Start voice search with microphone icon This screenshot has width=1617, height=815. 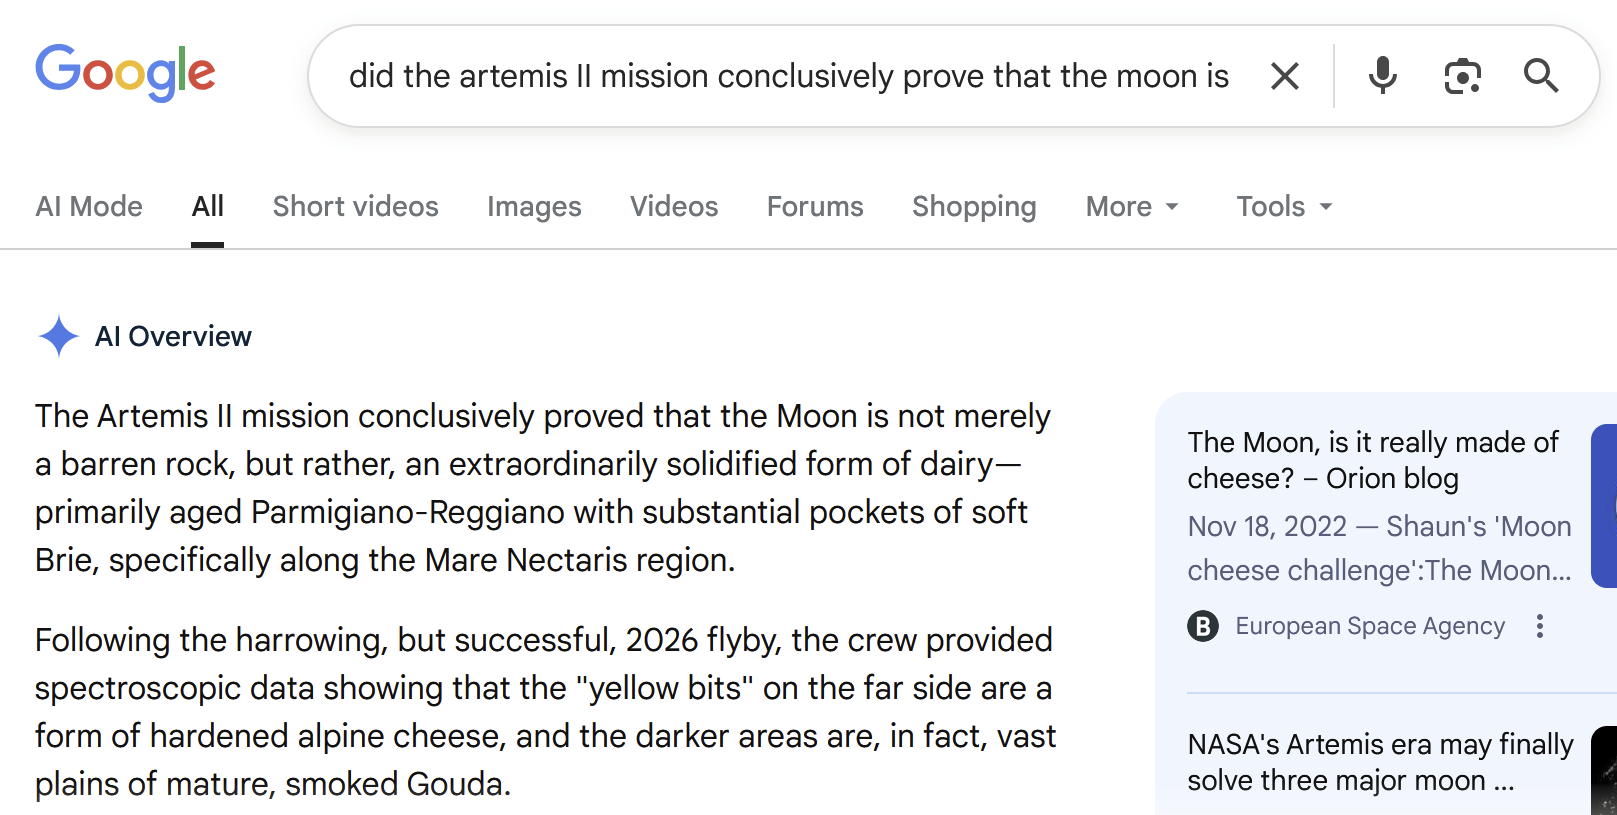tap(1382, 76)
